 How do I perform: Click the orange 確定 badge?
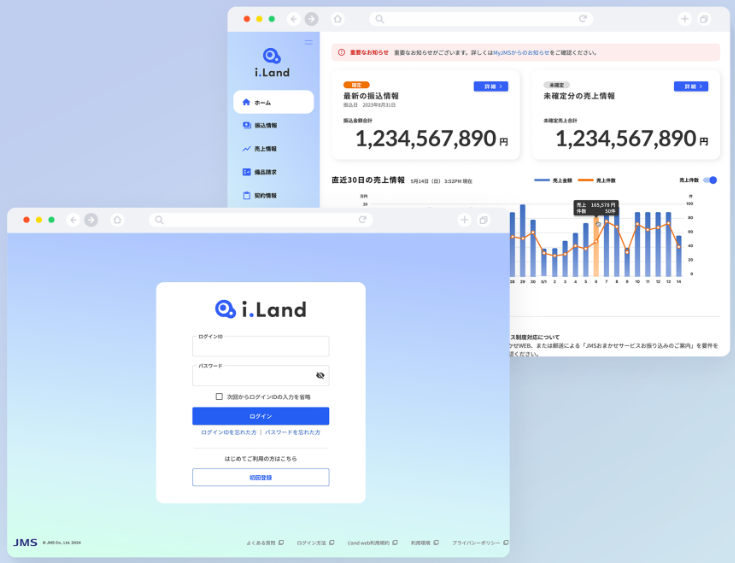coord(356,85)
